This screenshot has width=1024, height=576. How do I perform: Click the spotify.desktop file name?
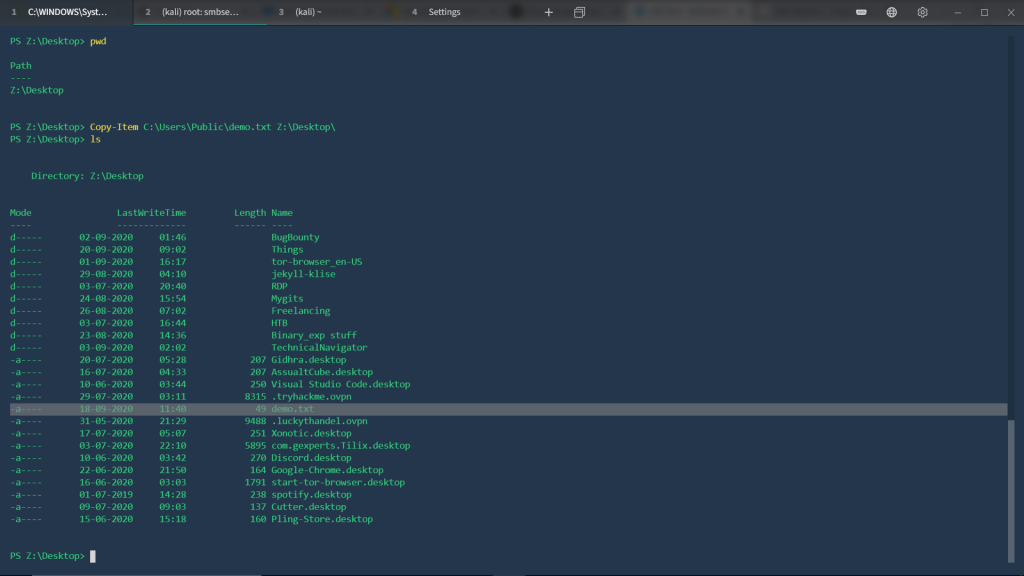[312, 494]
